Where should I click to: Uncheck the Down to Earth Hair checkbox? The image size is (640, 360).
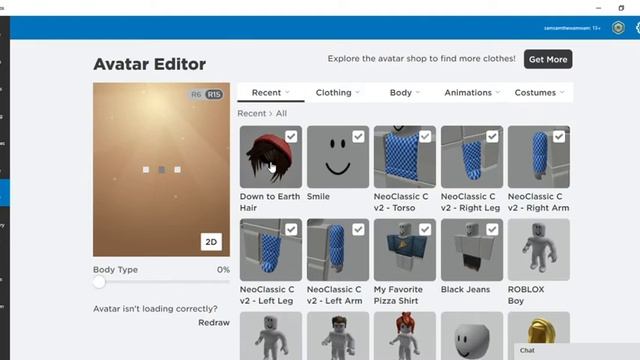click(x=291, y=136)
